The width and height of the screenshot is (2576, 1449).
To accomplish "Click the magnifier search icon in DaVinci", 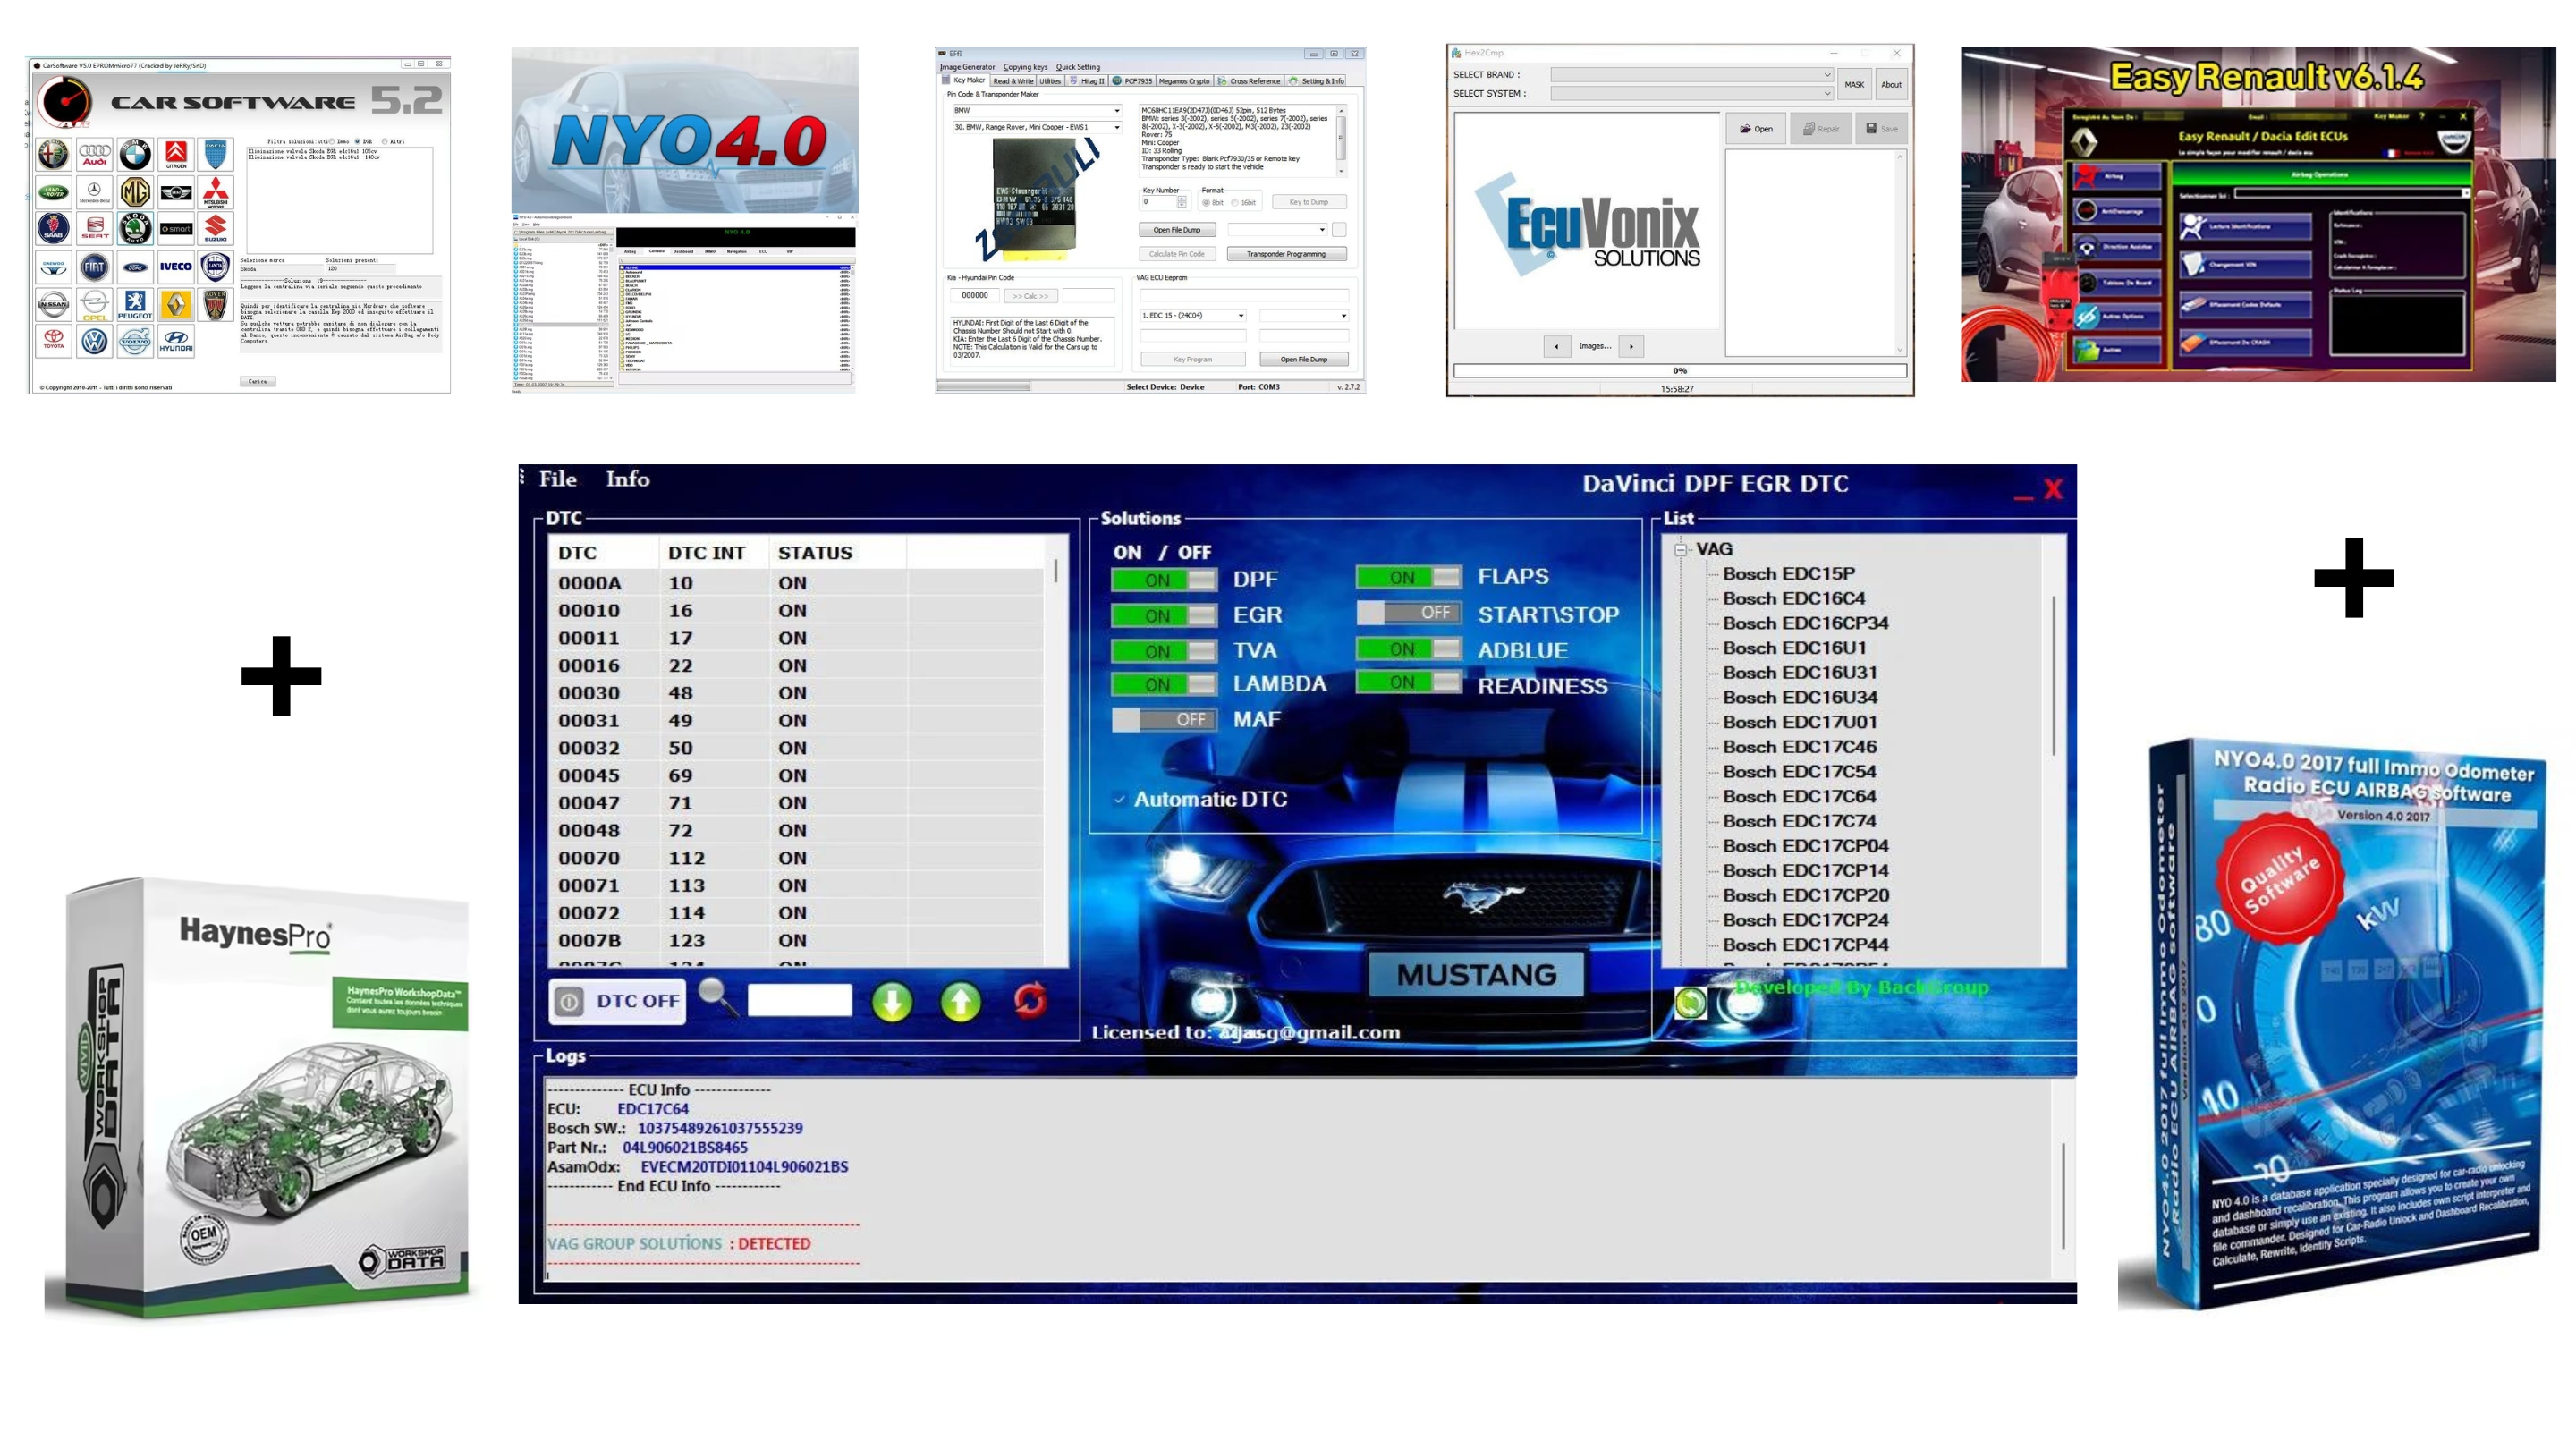I will (x=717, y=997).
